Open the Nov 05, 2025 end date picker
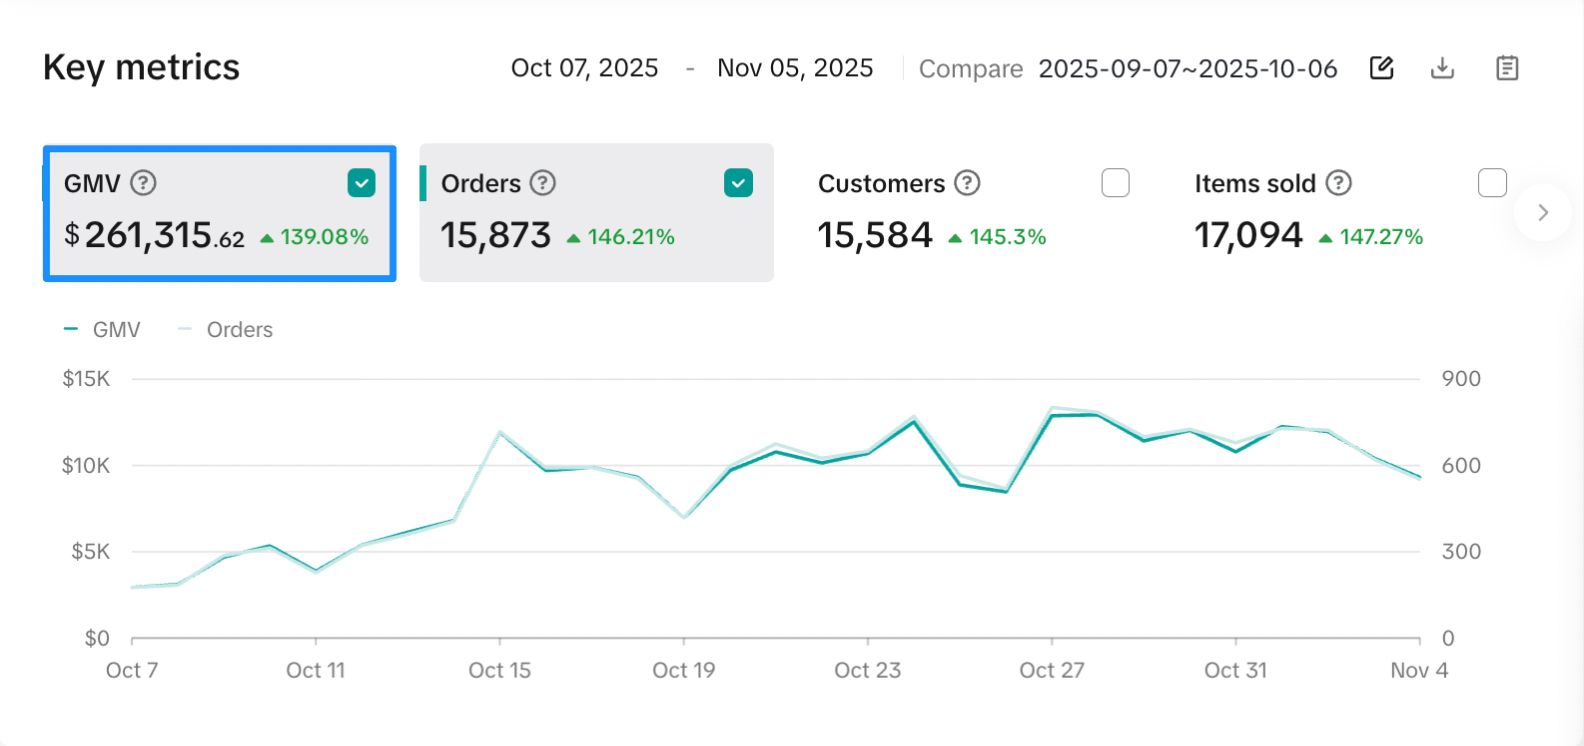This screenshot has height=746, width=1584. (x=795, y=68)
